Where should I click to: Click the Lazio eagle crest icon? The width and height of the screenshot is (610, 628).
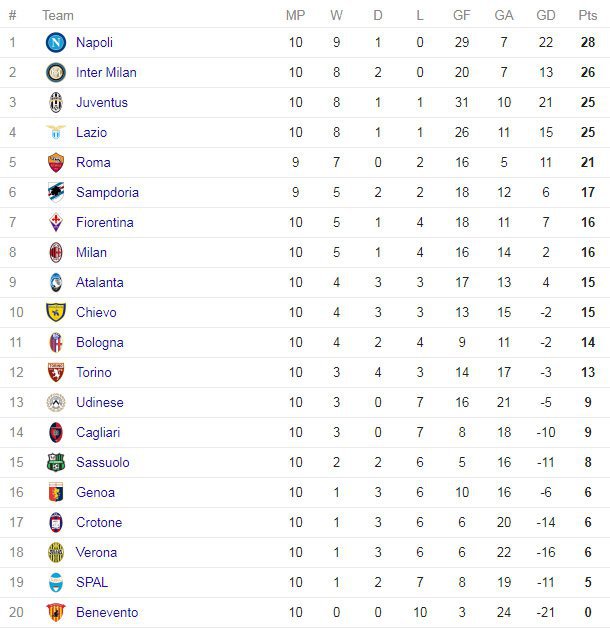coord(55,132)
